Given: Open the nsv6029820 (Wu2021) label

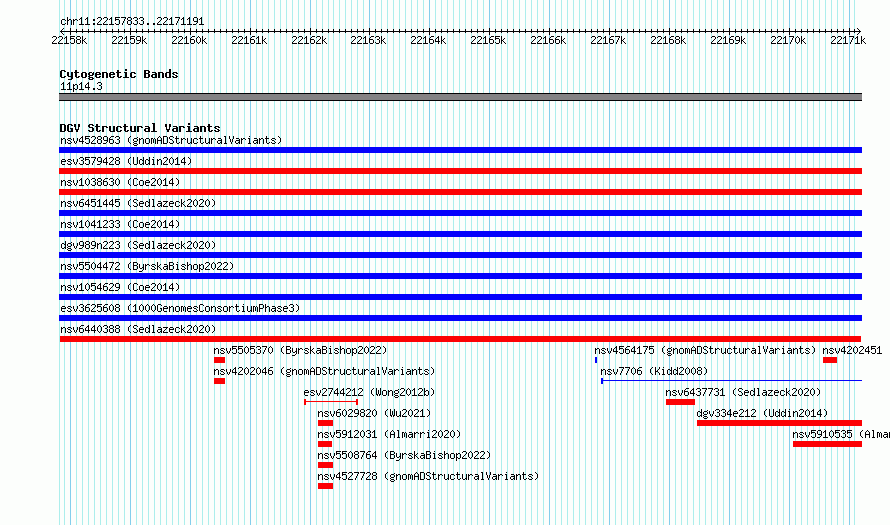Looking at the screenshot, I should [x=374, y=413].
